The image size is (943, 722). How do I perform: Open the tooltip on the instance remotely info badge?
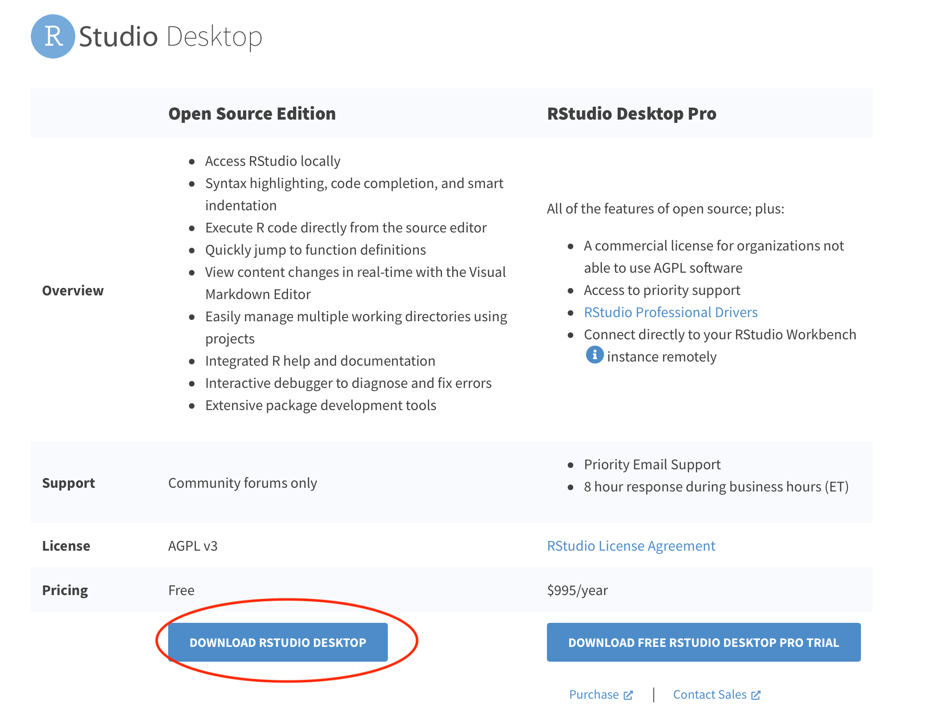pos(594,354)
